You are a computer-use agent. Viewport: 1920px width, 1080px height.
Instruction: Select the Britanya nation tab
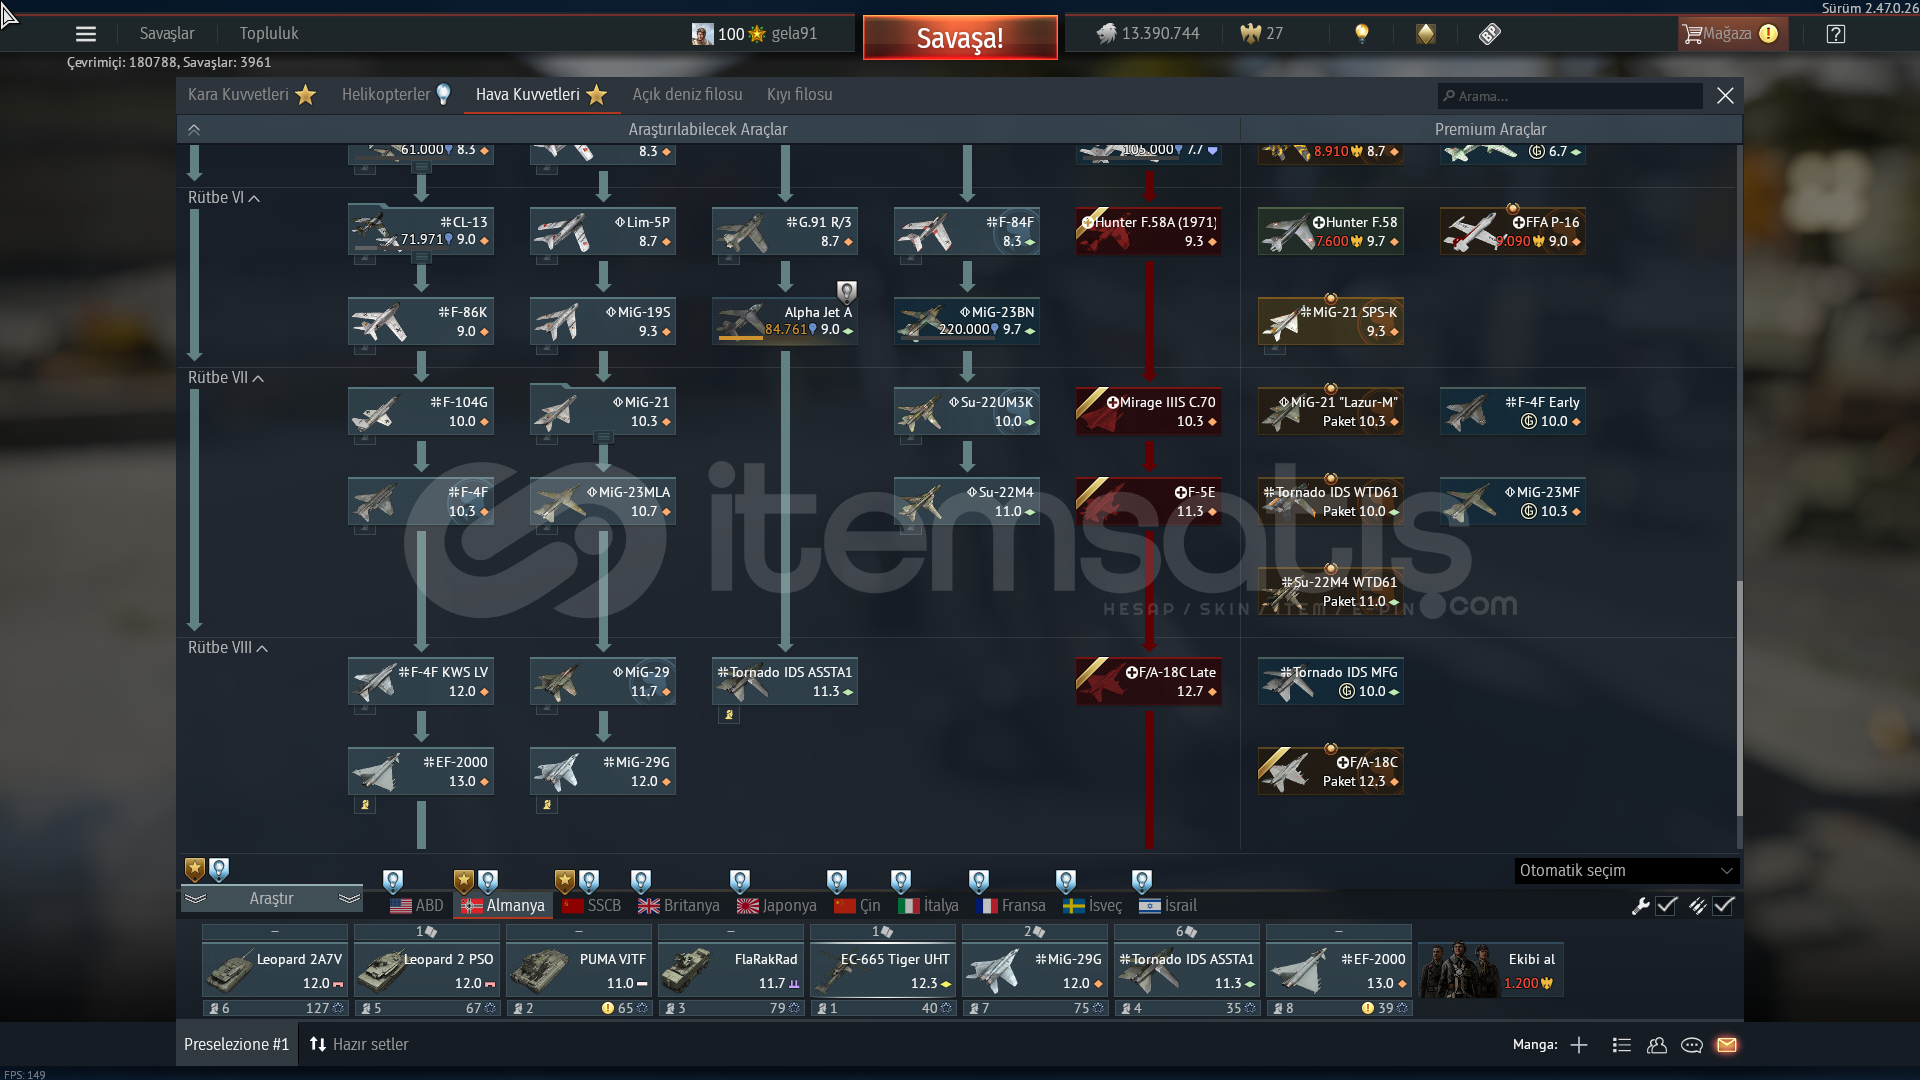tap(679, 906)
